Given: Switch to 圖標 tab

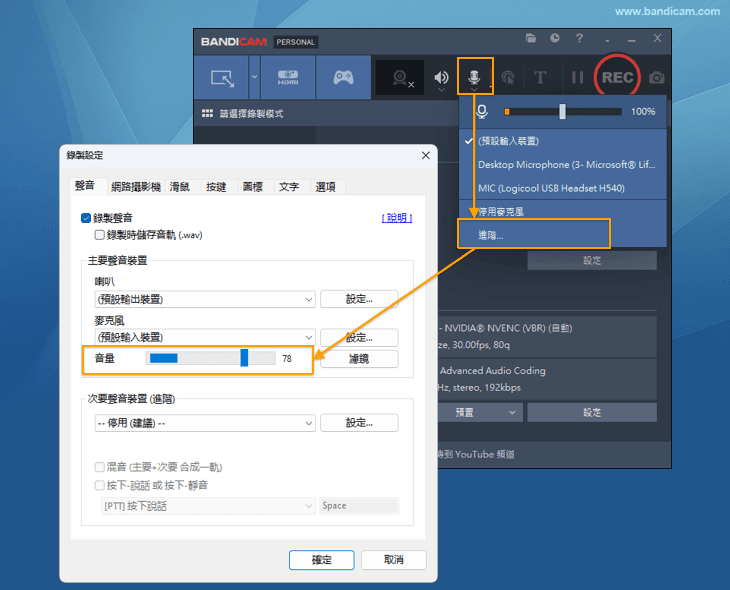Looking at the screenshot, I should pyautogui.click(x=253, y=187).
